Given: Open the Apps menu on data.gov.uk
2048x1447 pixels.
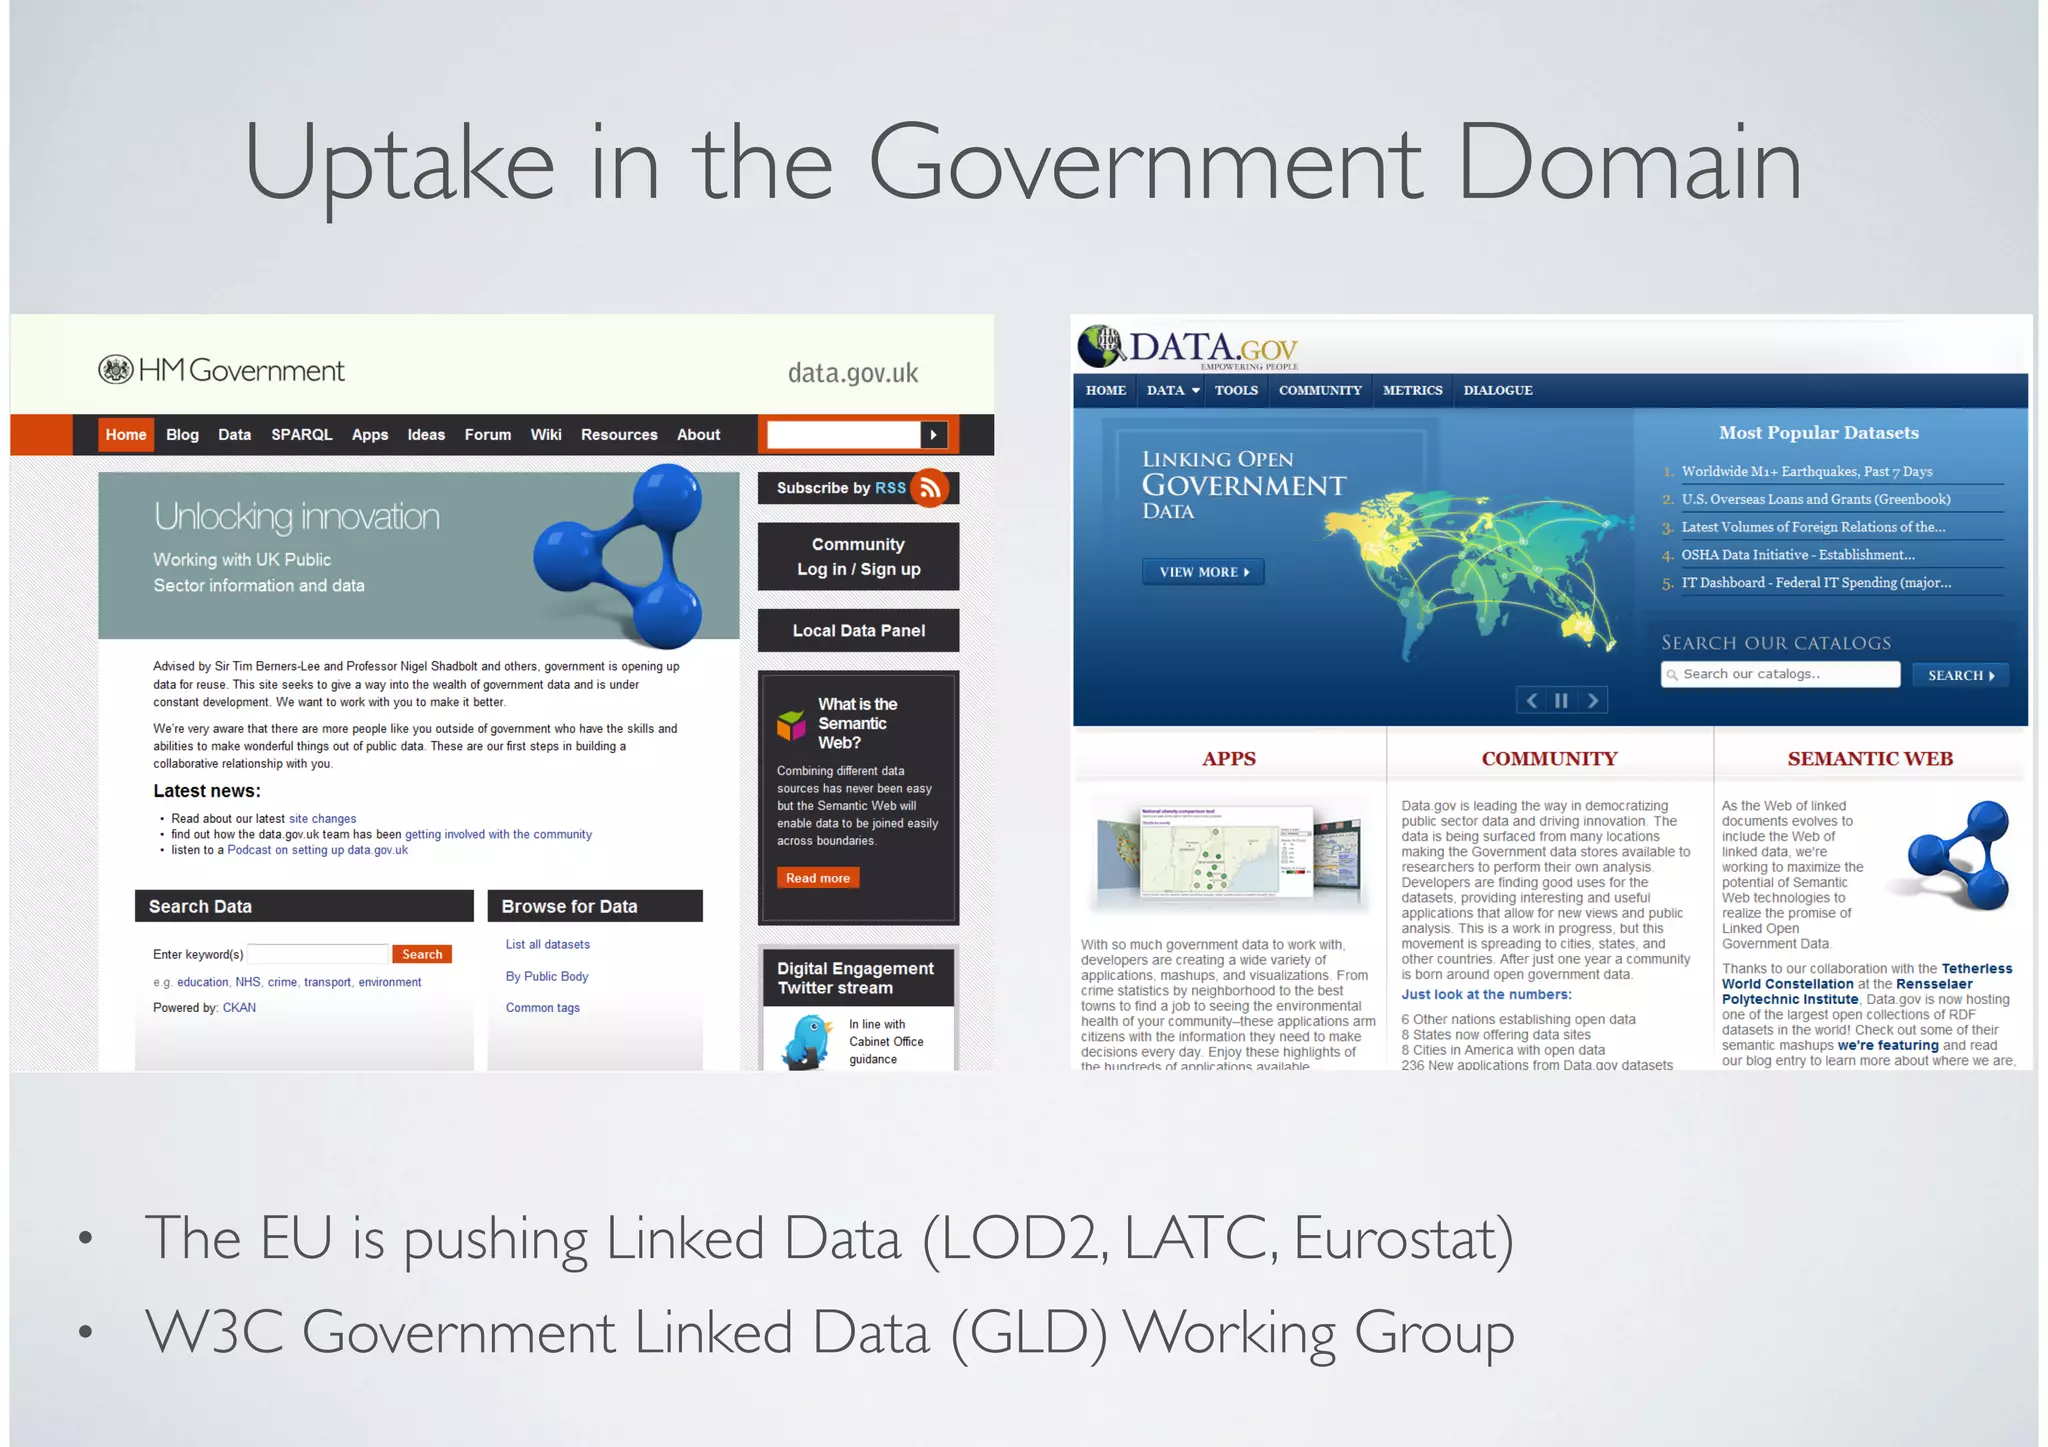Looking at the screenshot, I should tap(370, 435).
